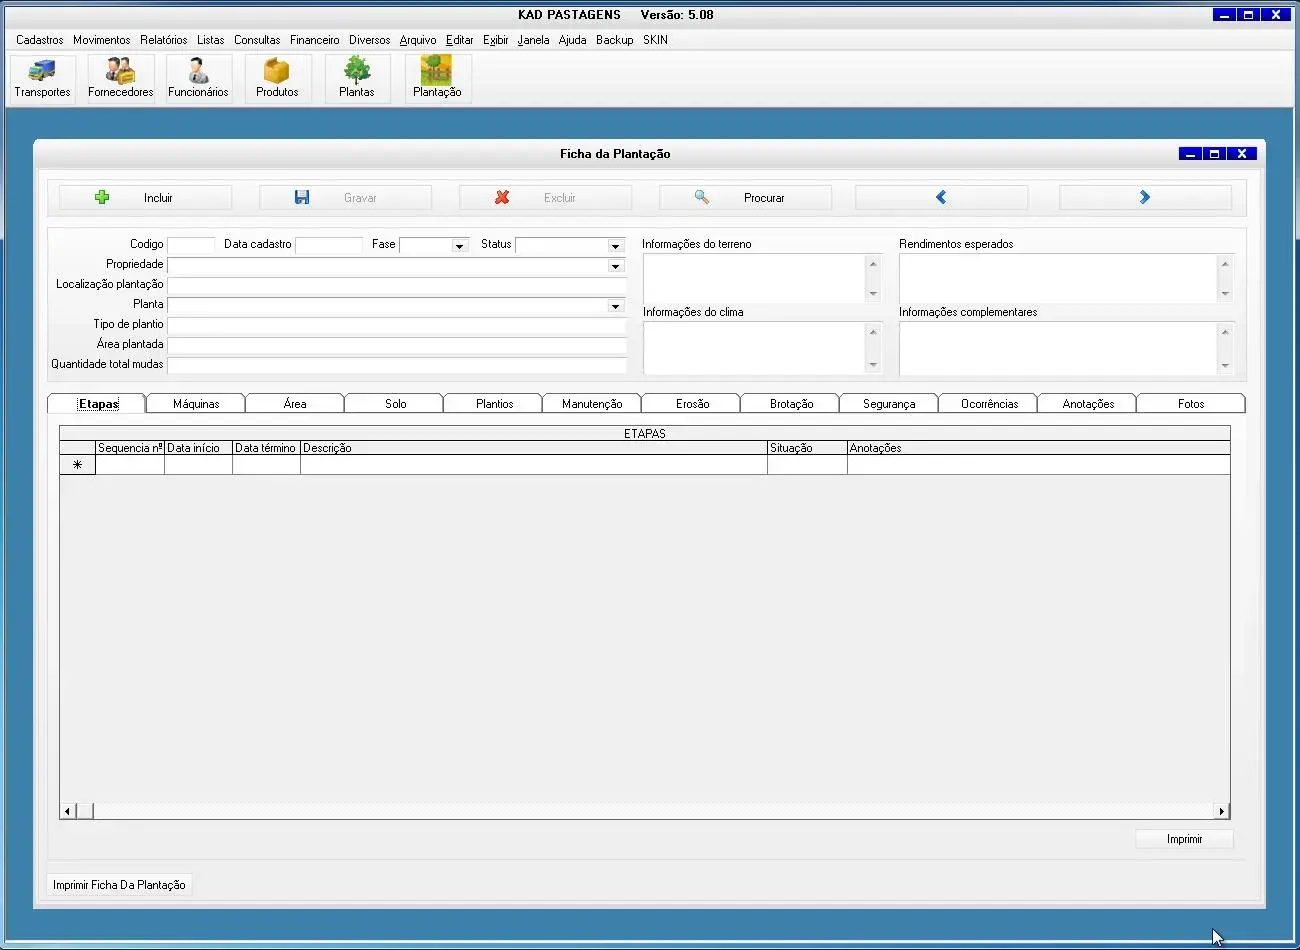
Task: Switch to the Manutenção tab
Action: 592,404
